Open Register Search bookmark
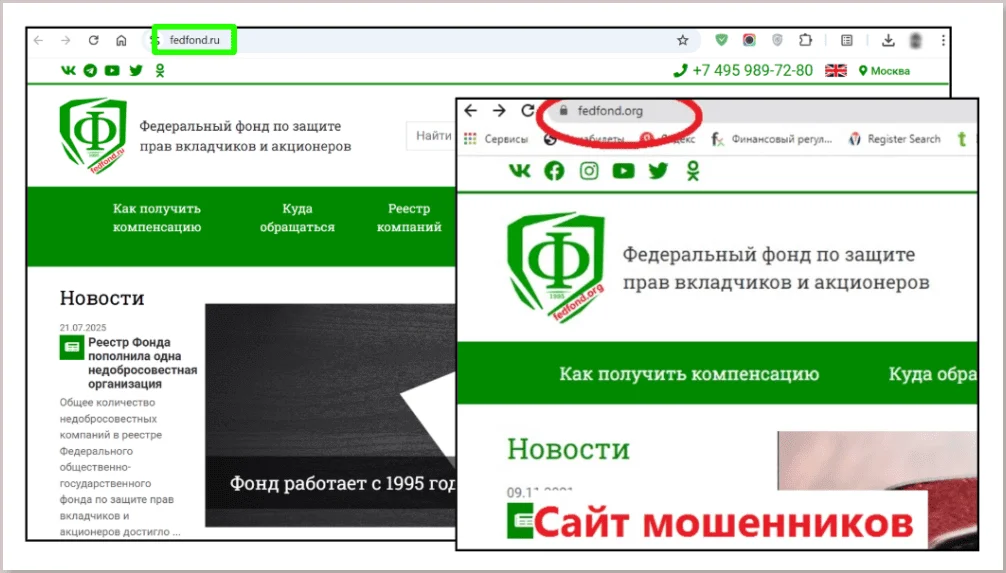 pos(894,139)
